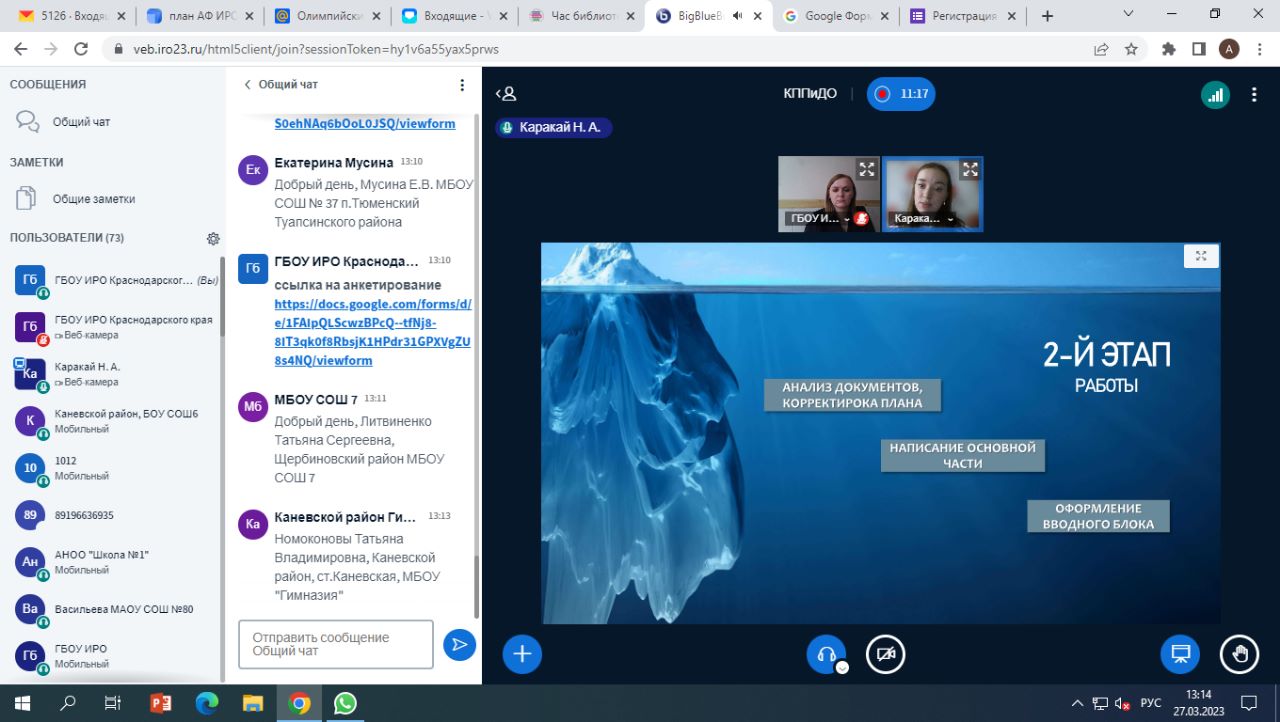Click the blue plus actions button
The image size is (1280, 722).
[x=522, y=654]
